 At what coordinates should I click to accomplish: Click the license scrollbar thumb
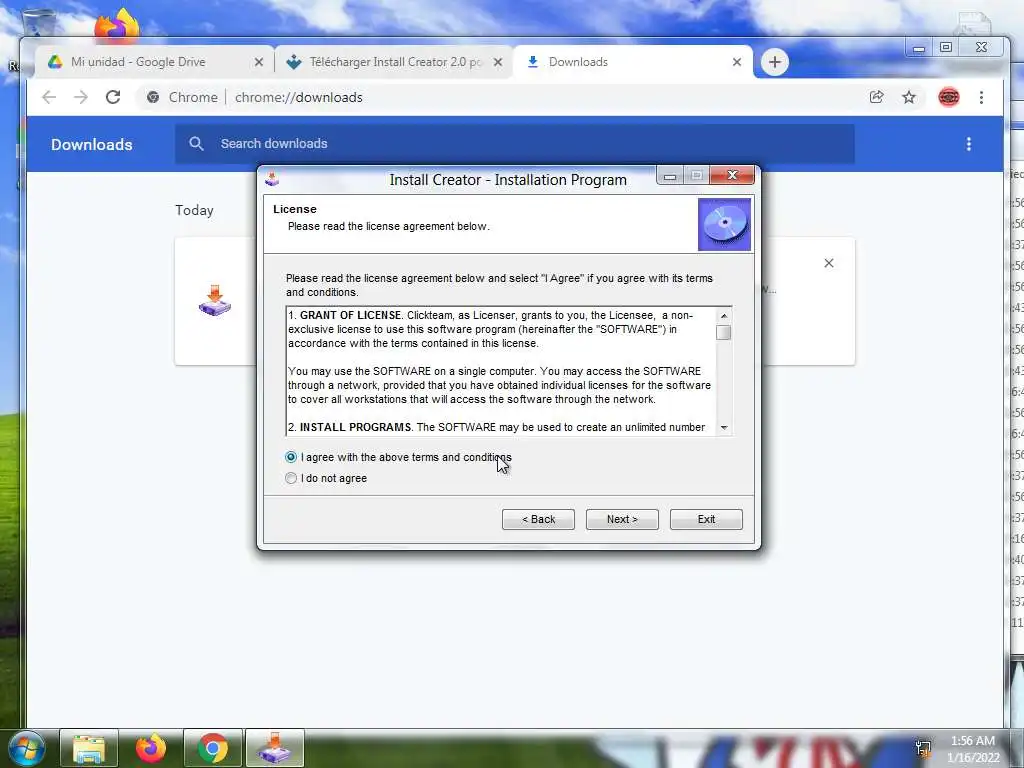[x=724, y=332]
